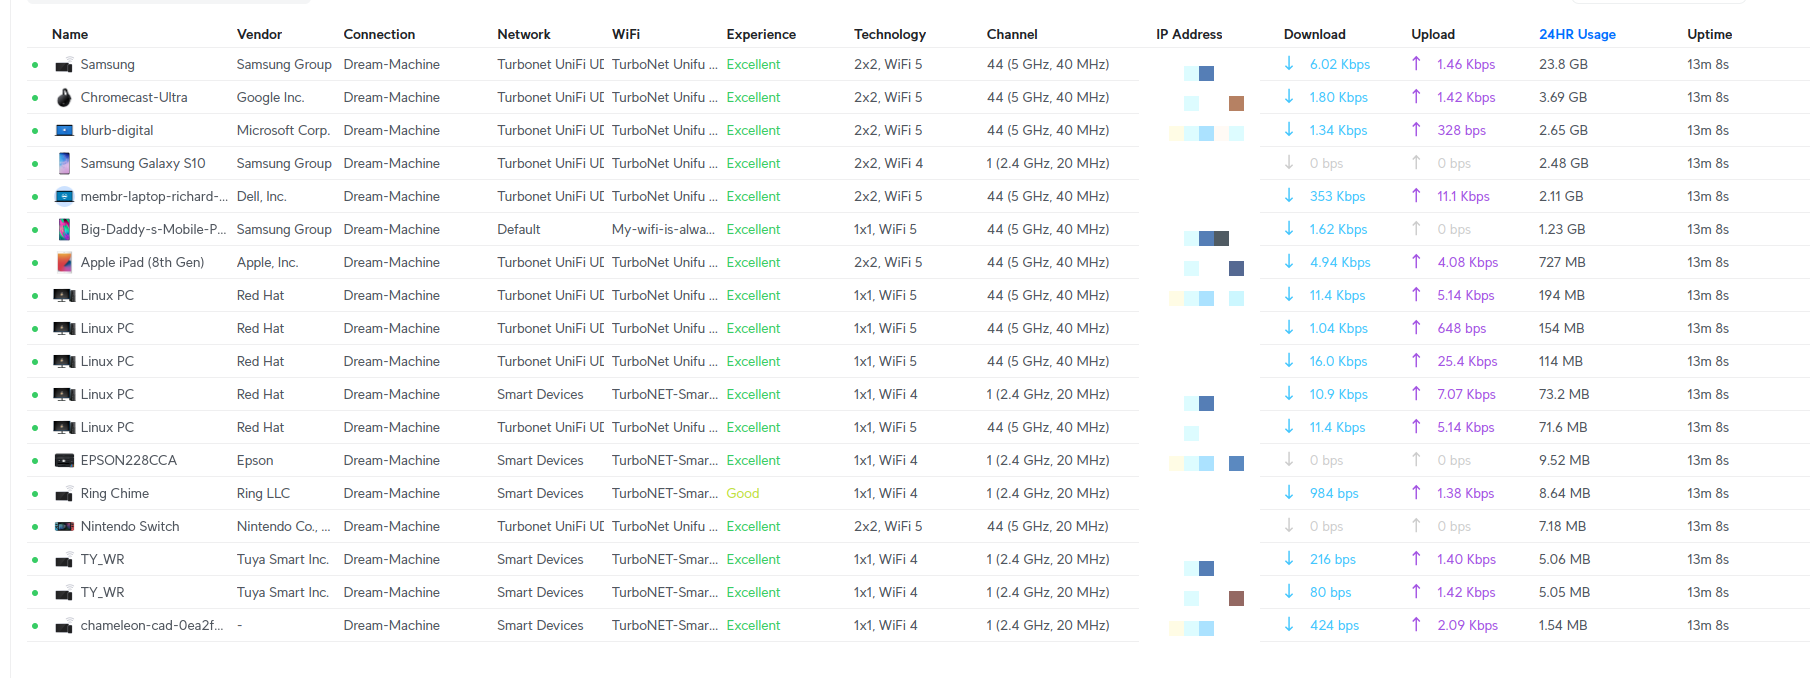Click the membr-laptop-richard laptop icon

[64, 197]
